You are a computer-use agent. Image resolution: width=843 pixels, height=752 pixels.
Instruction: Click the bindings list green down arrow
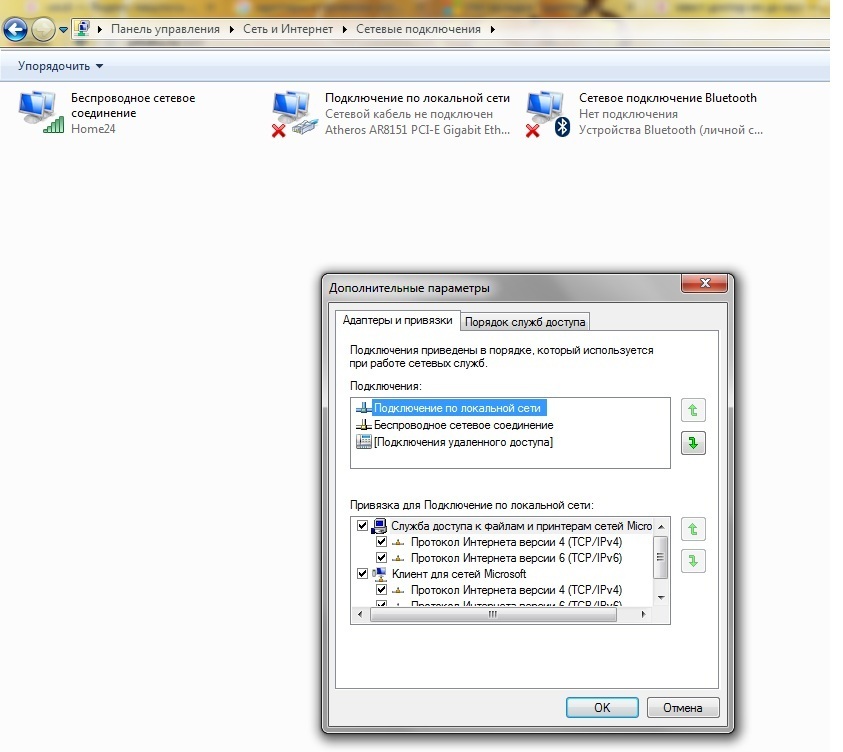pyautogui.click(x=692, y=562)
